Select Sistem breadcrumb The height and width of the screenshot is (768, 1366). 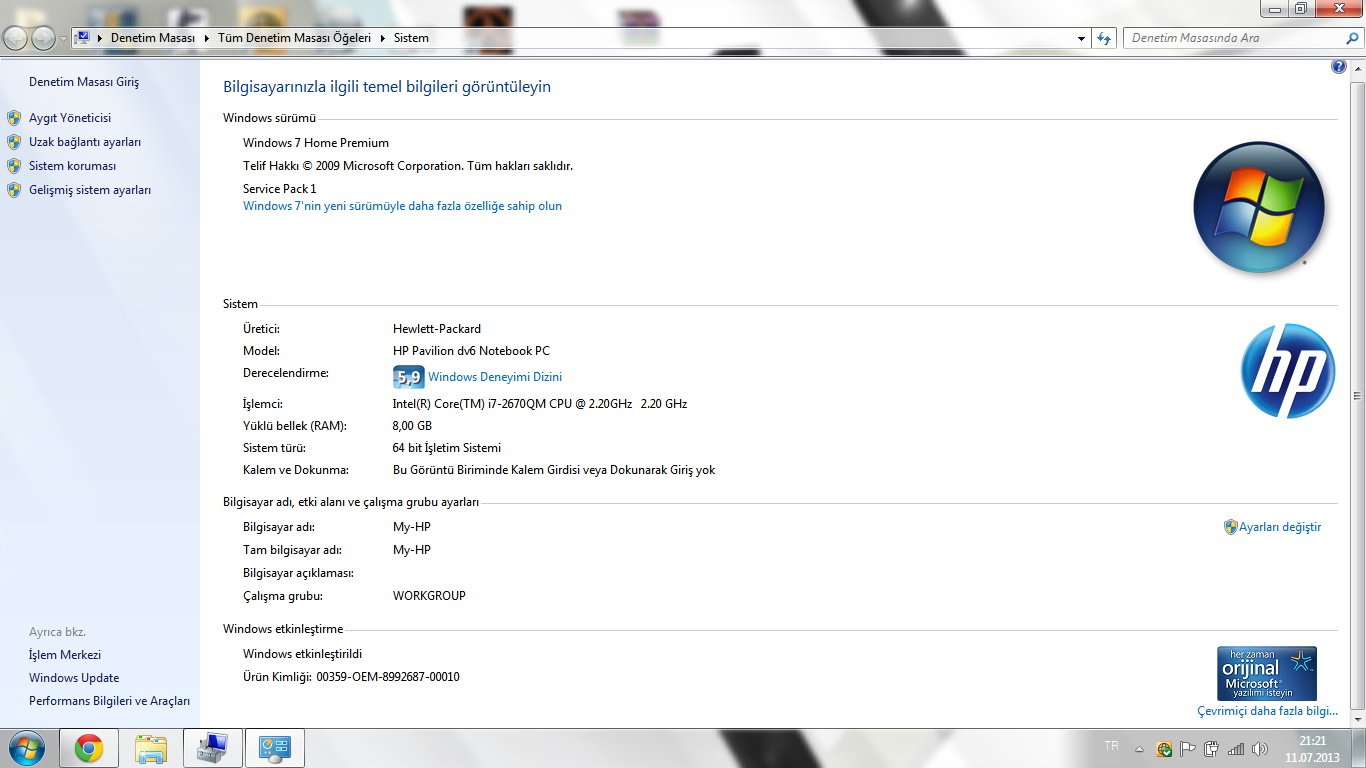coord(411,38)
